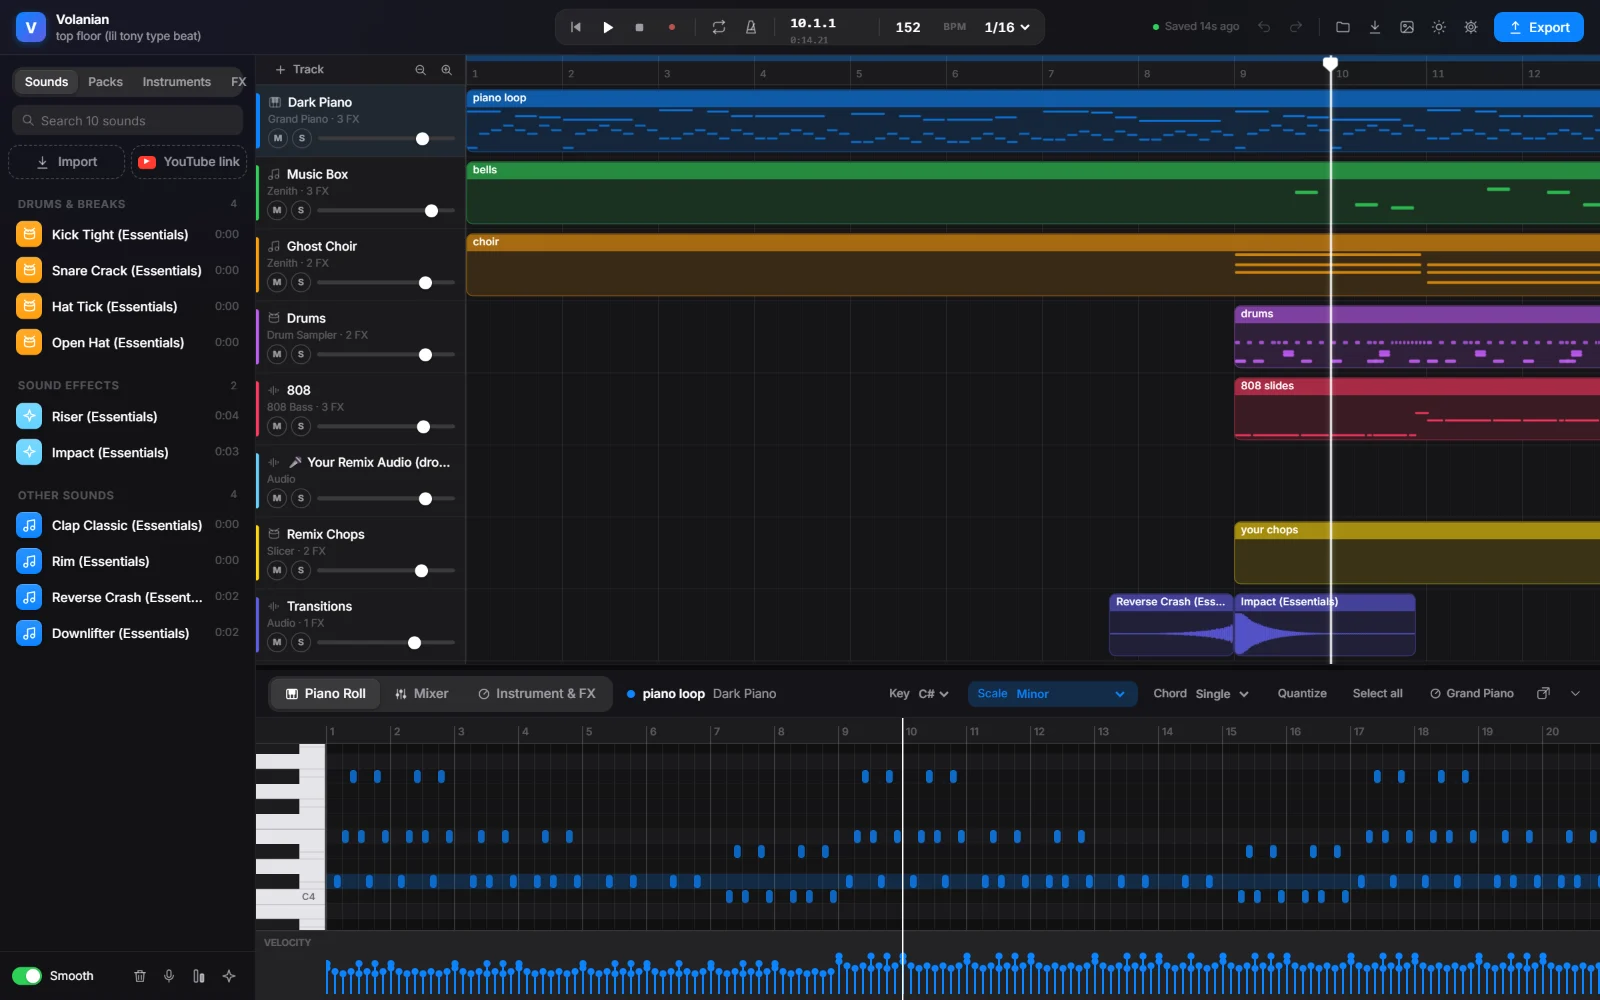Click the image icon in top toolbar
The height and width of the screenshot is (1000, 1600).
[x=1407, y=27]
